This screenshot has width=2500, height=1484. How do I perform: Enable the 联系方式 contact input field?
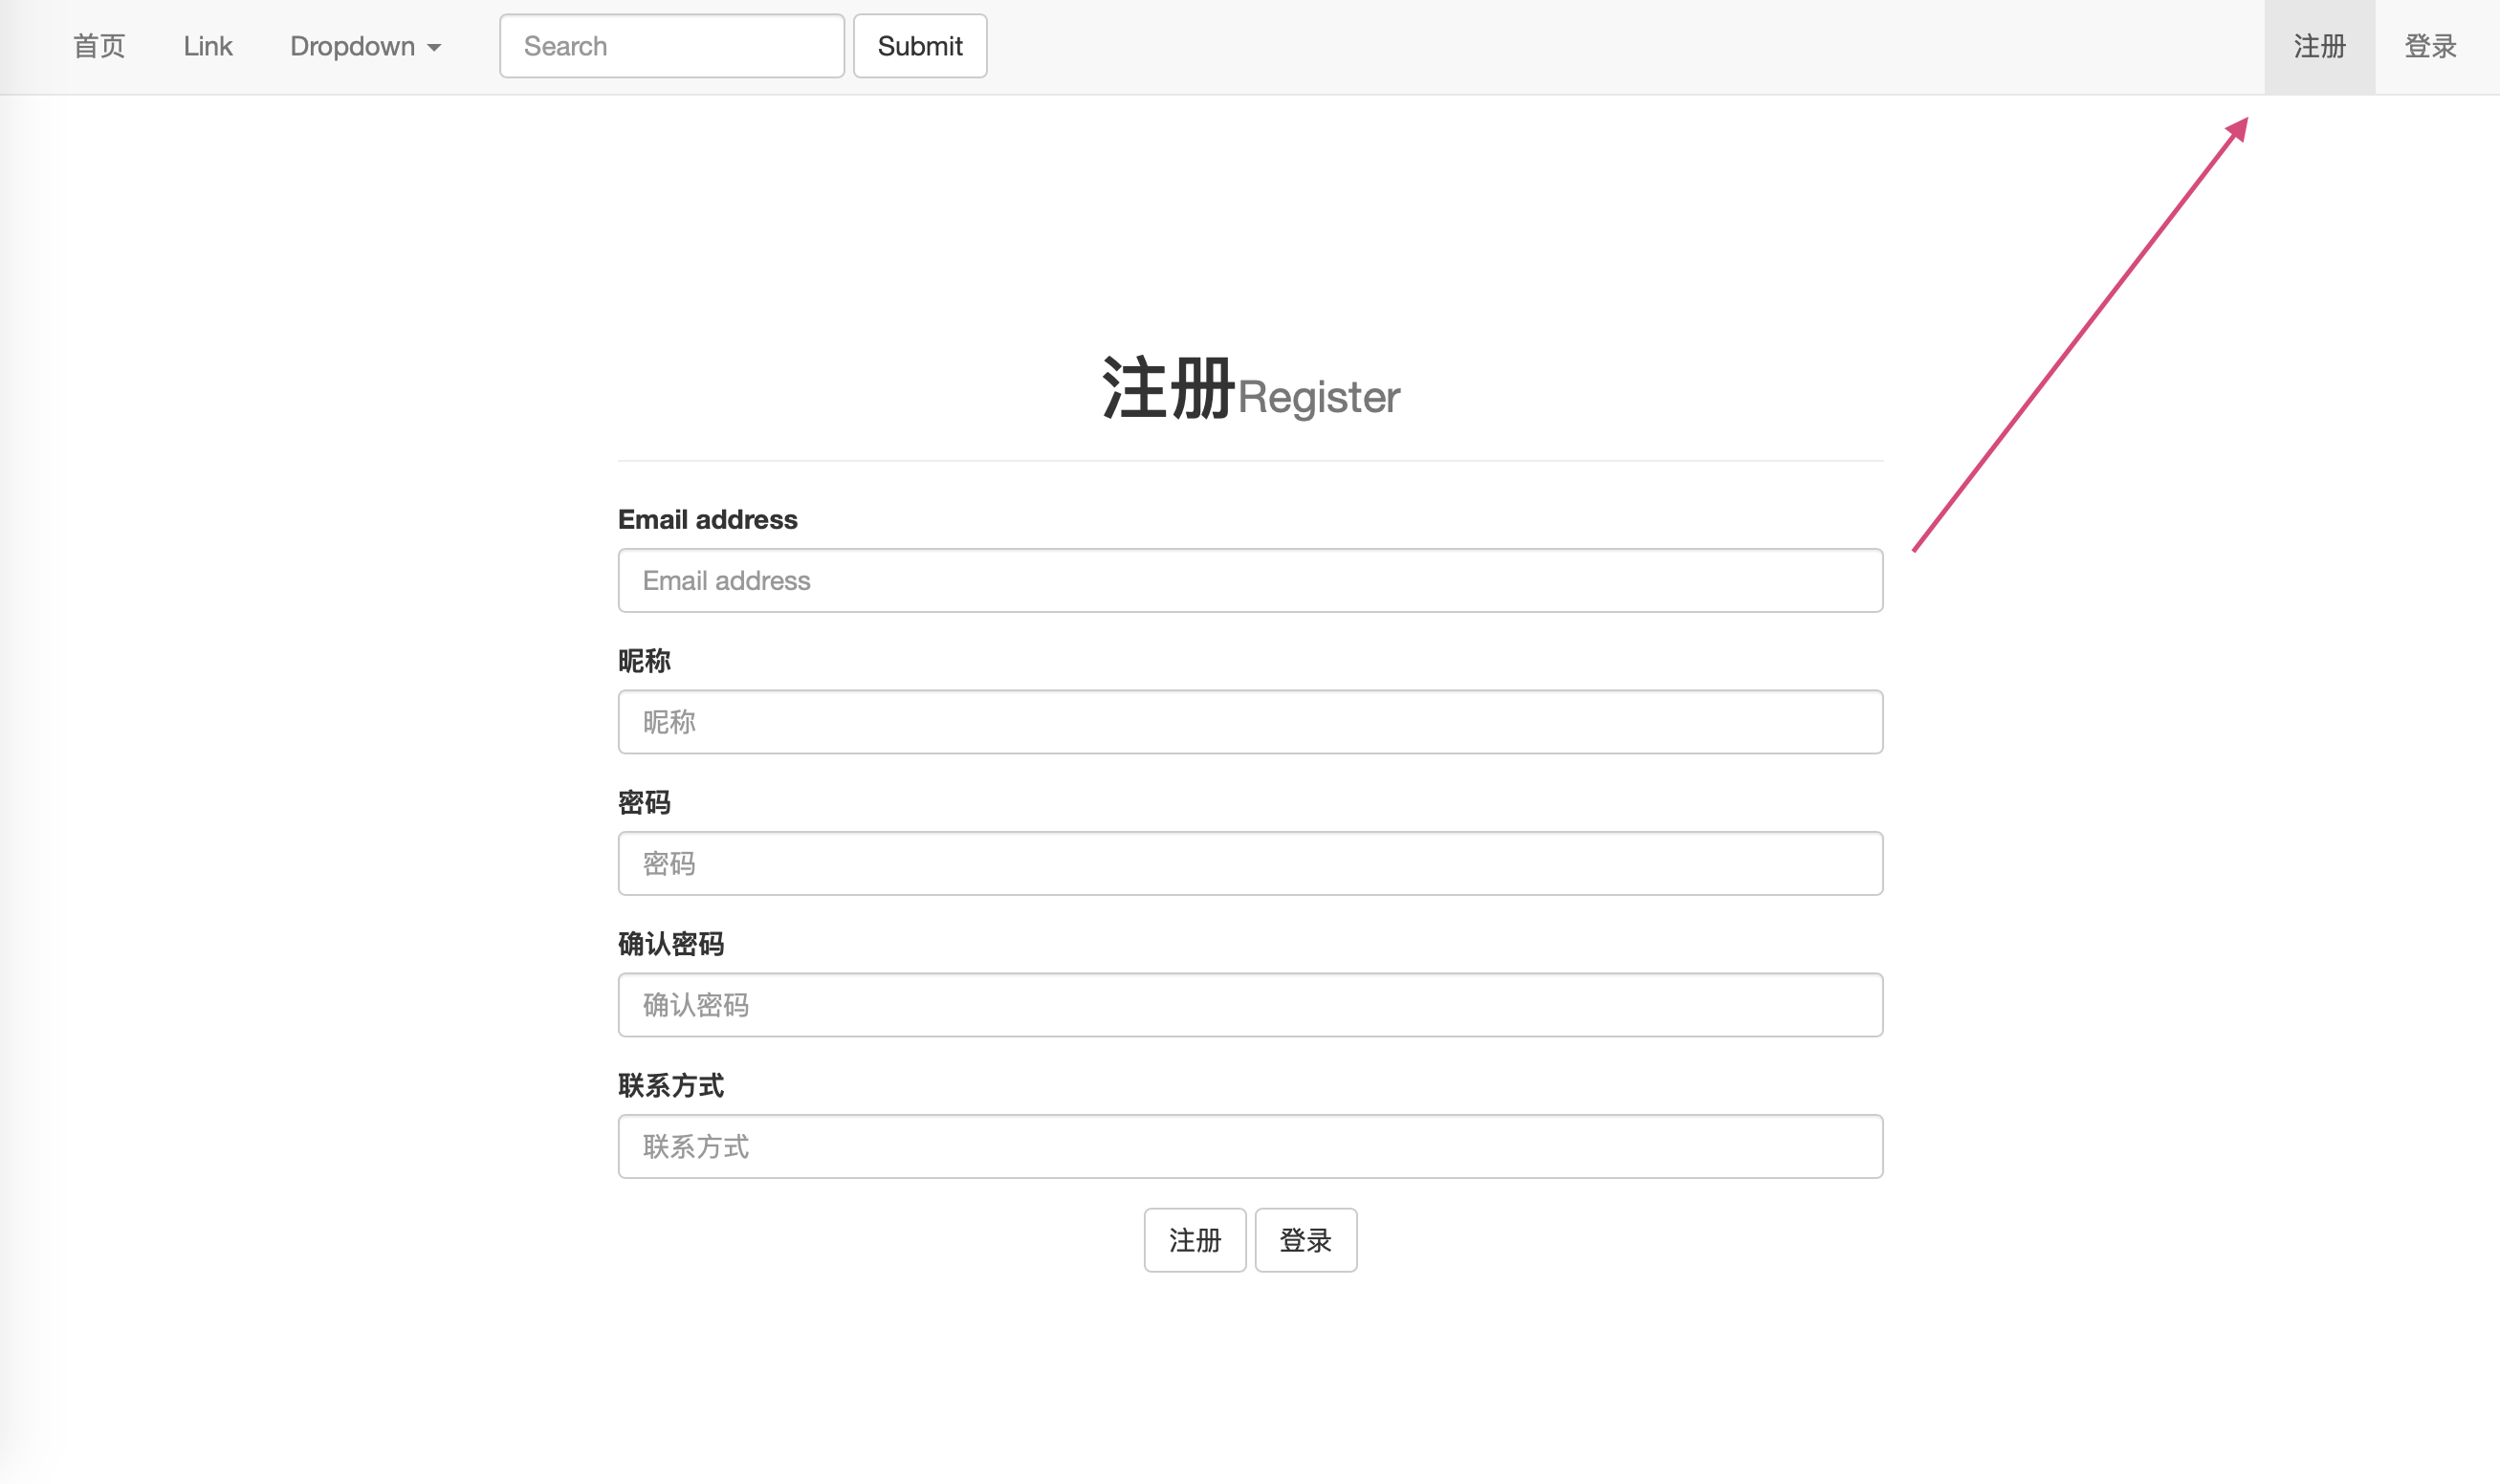tap(1251, 1146)
